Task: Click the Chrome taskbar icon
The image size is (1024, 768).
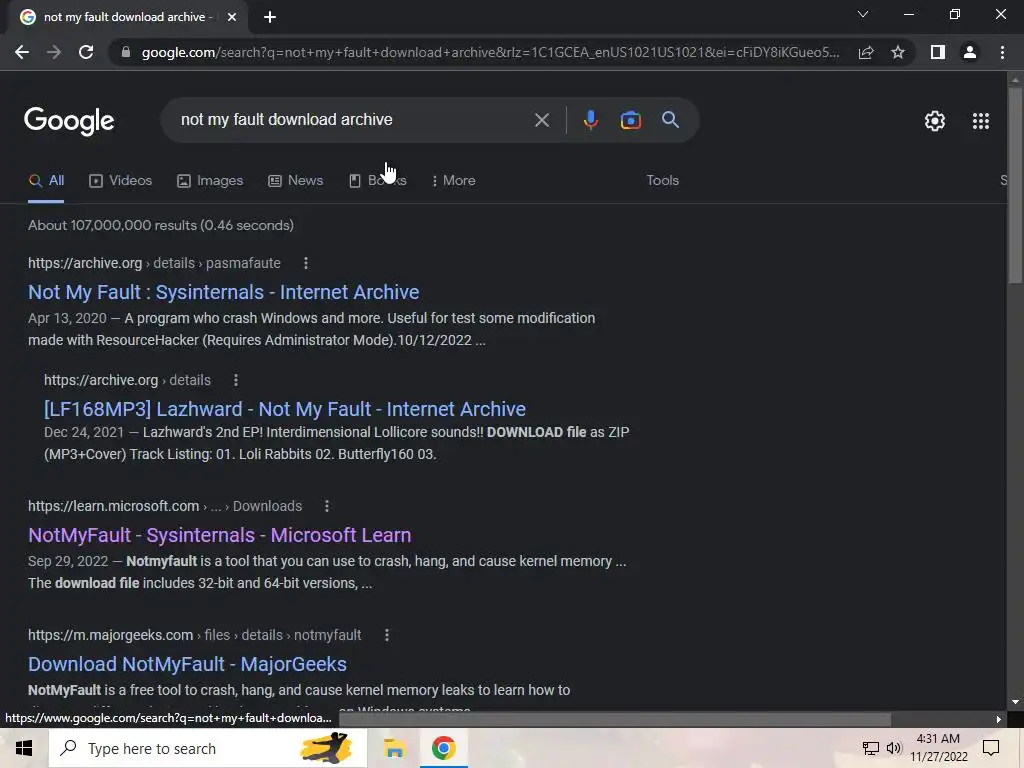Action: [443, 748]
